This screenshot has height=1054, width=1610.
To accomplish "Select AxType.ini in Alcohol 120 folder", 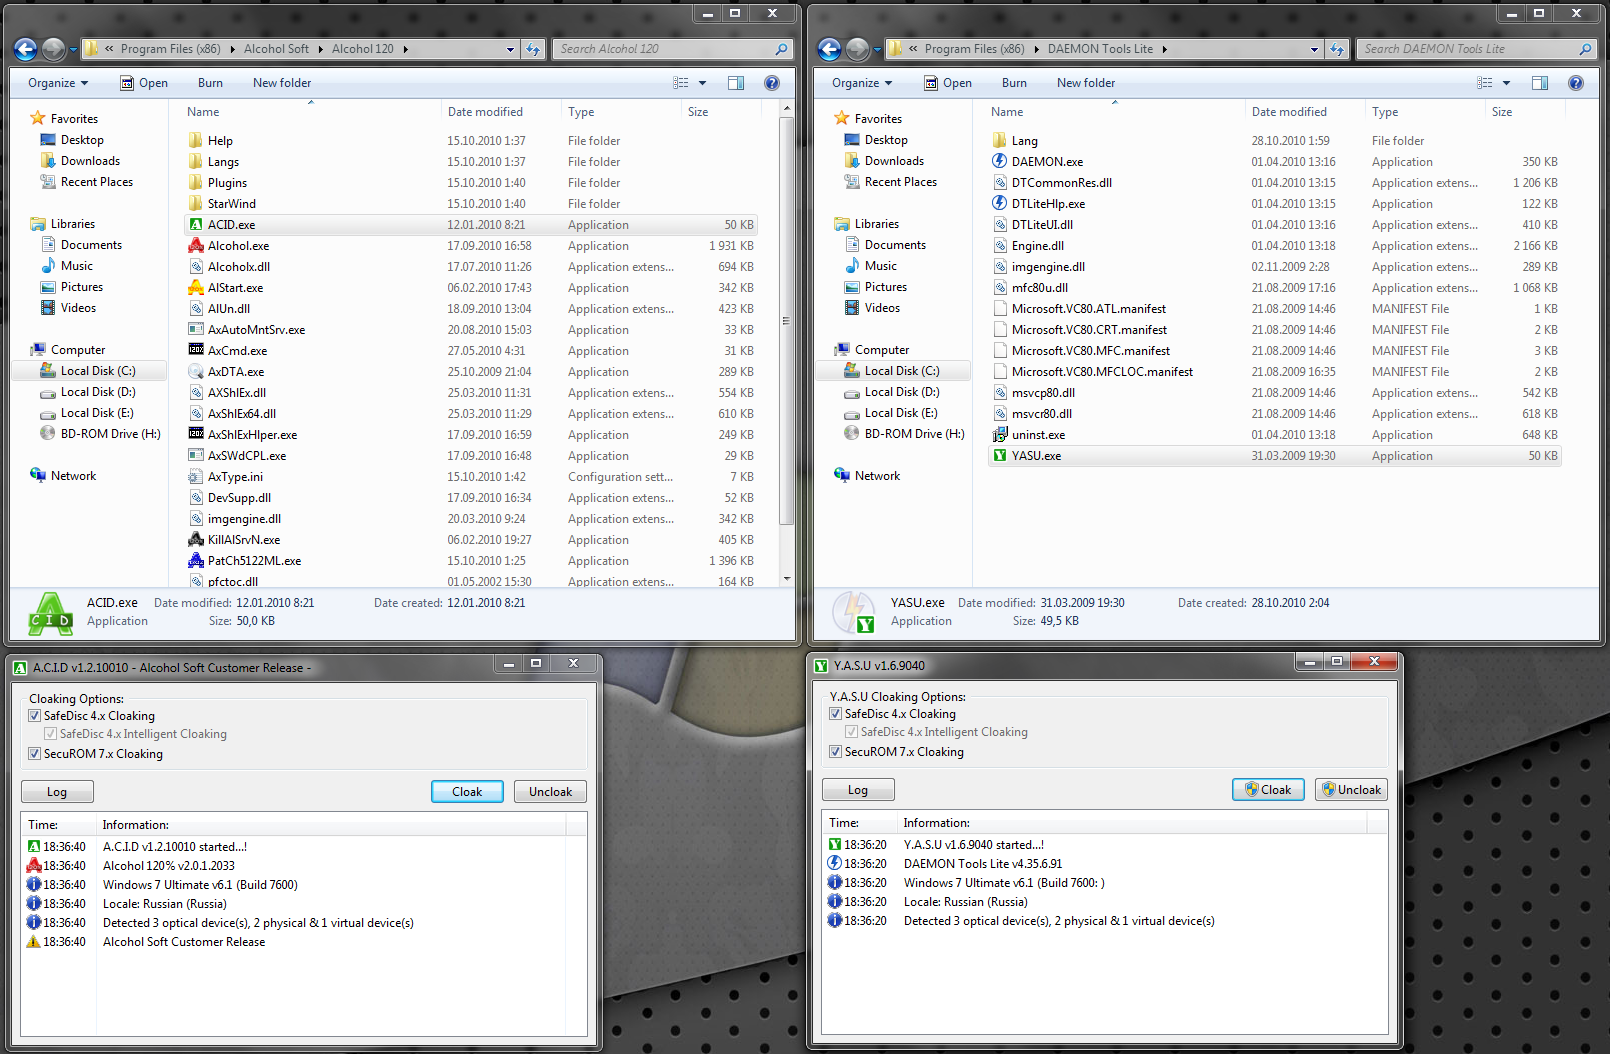I will [470, 477].
